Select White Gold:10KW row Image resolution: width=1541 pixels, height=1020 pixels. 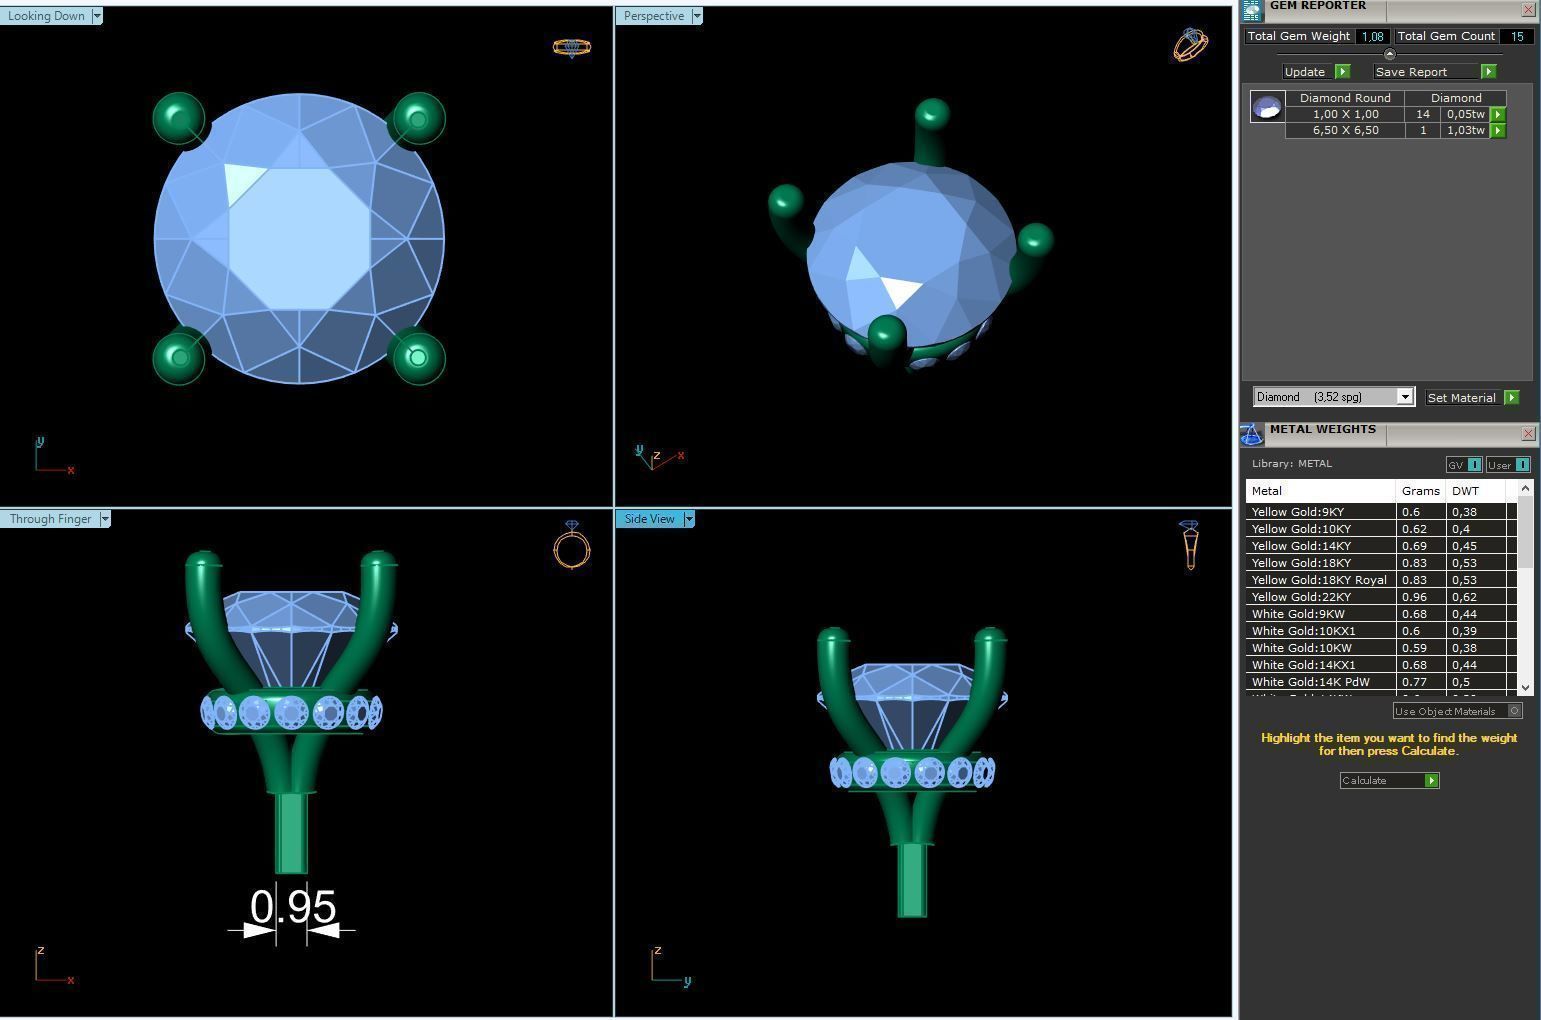(1381, 648)
